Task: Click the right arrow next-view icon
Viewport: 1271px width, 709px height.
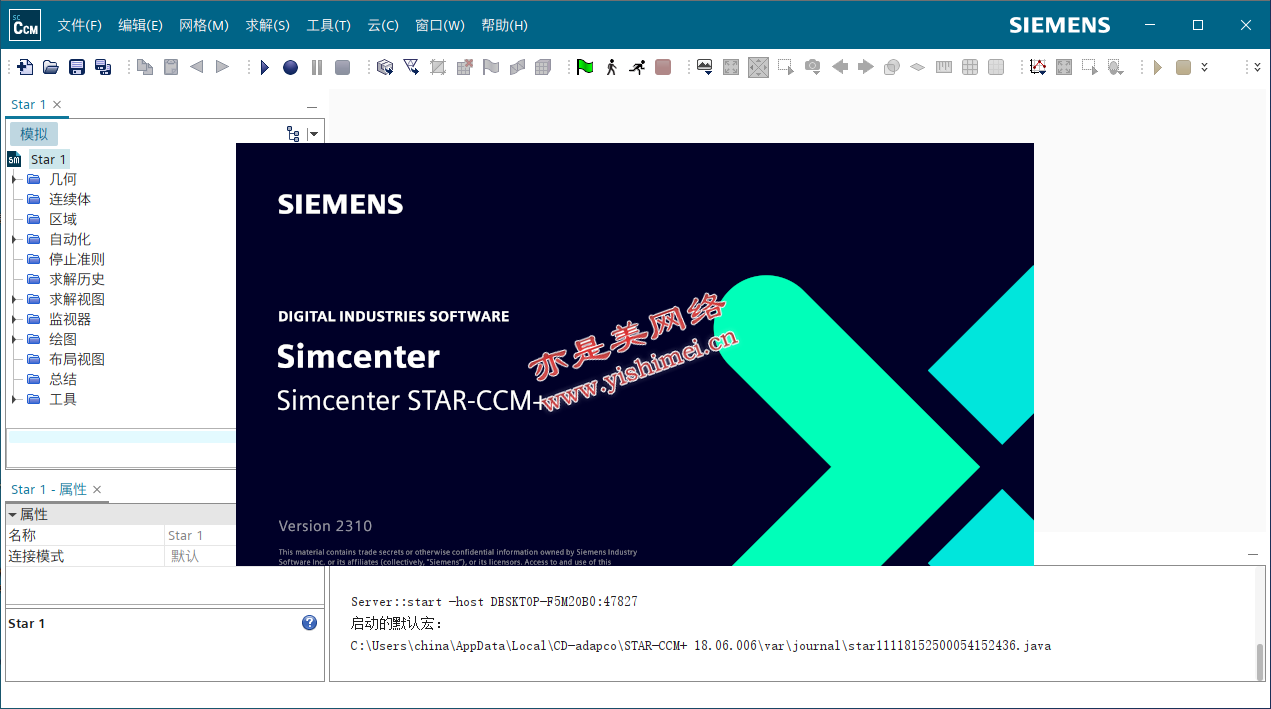Action: click(866, 67)
